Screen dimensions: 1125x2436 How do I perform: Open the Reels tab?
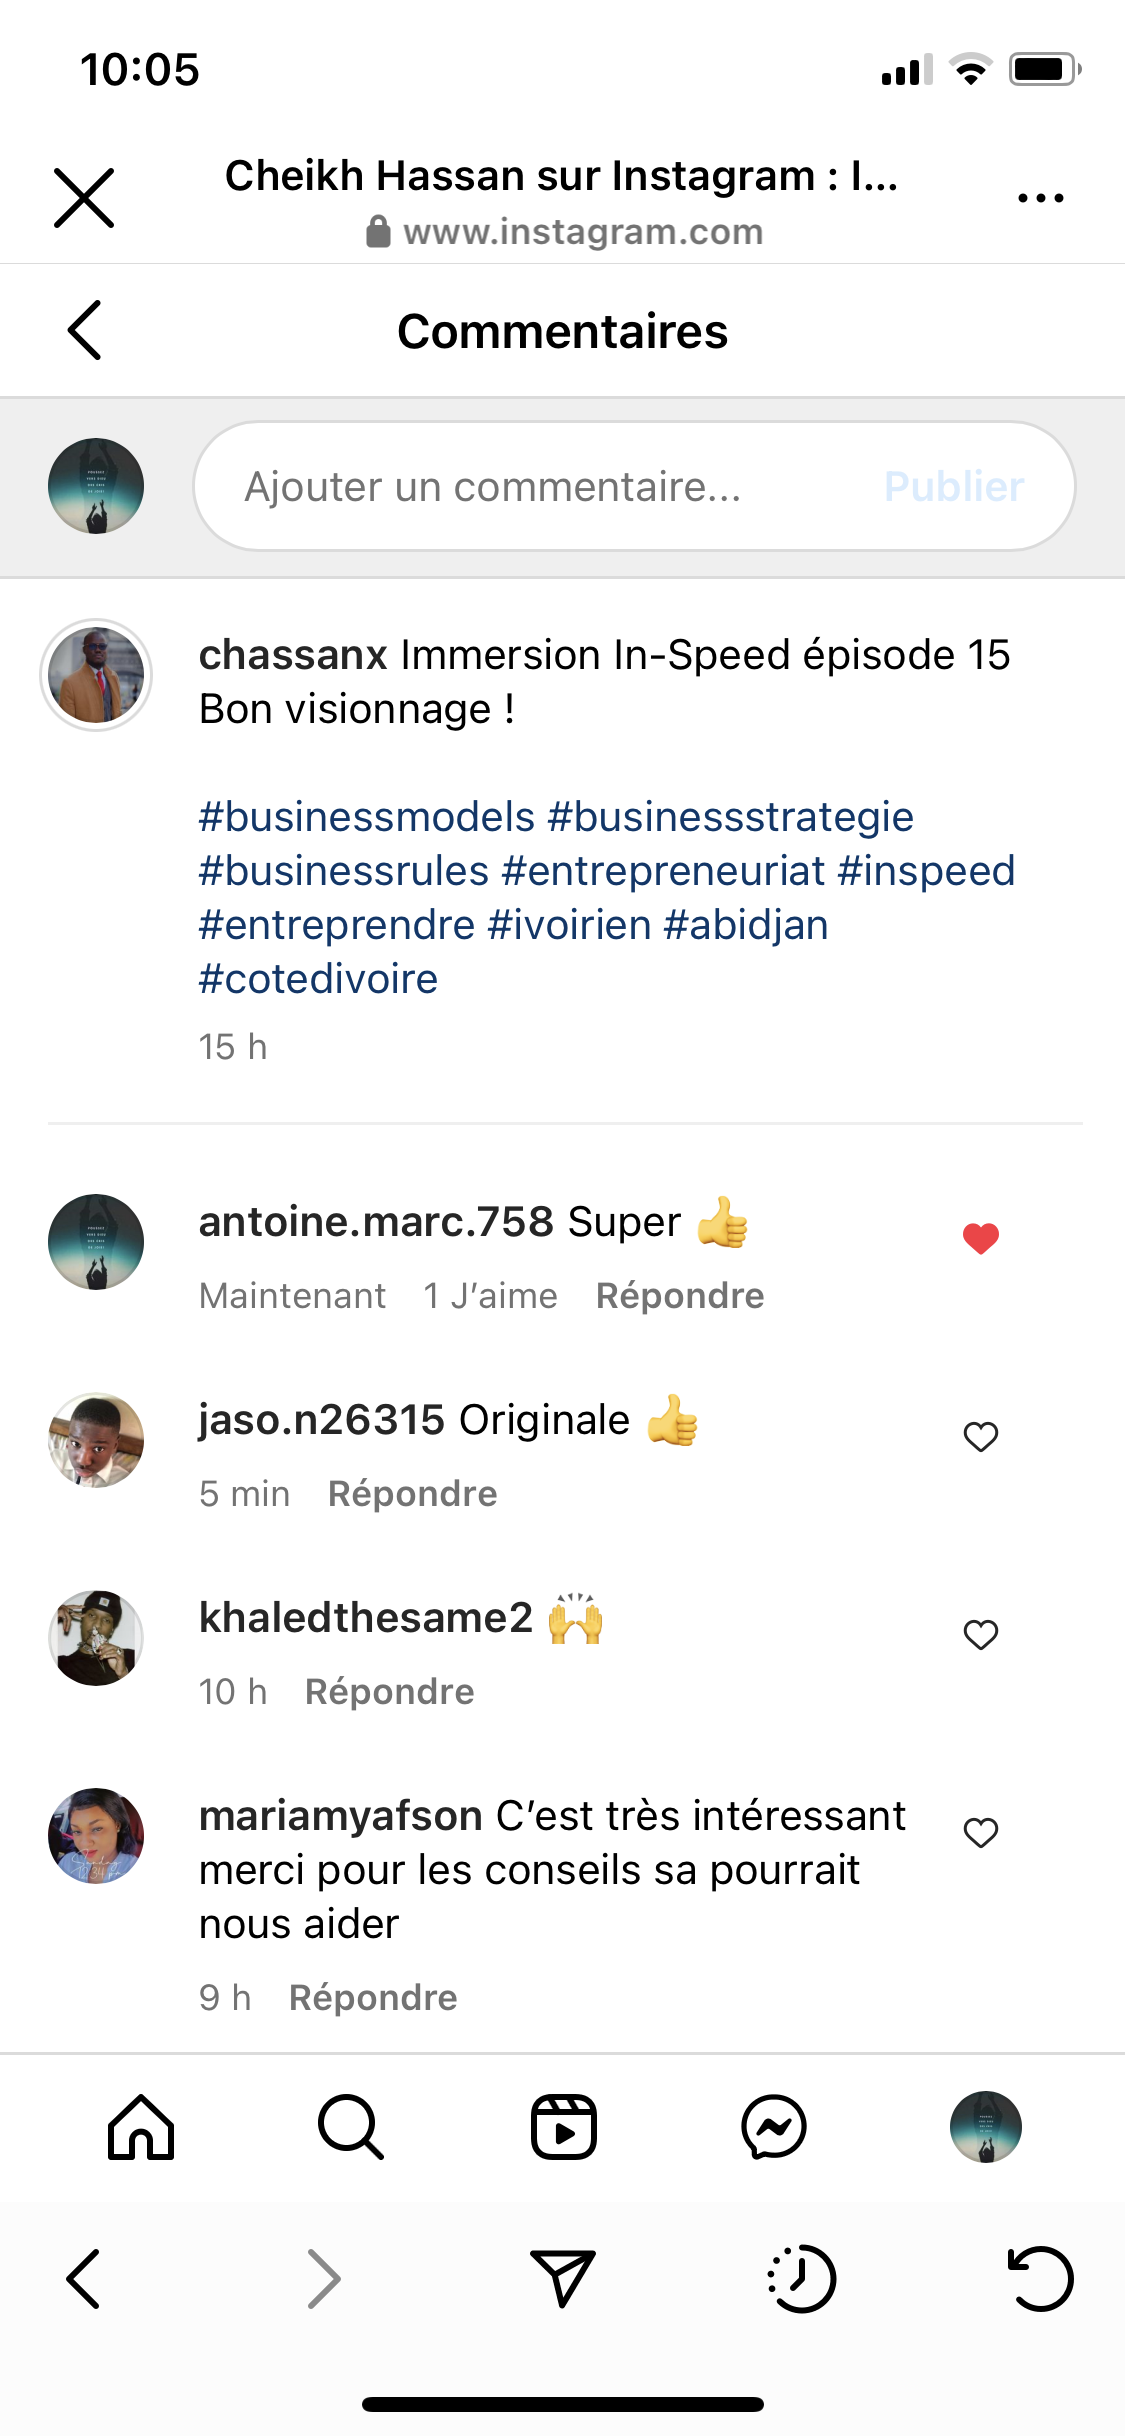click(x=563, y=2127)
